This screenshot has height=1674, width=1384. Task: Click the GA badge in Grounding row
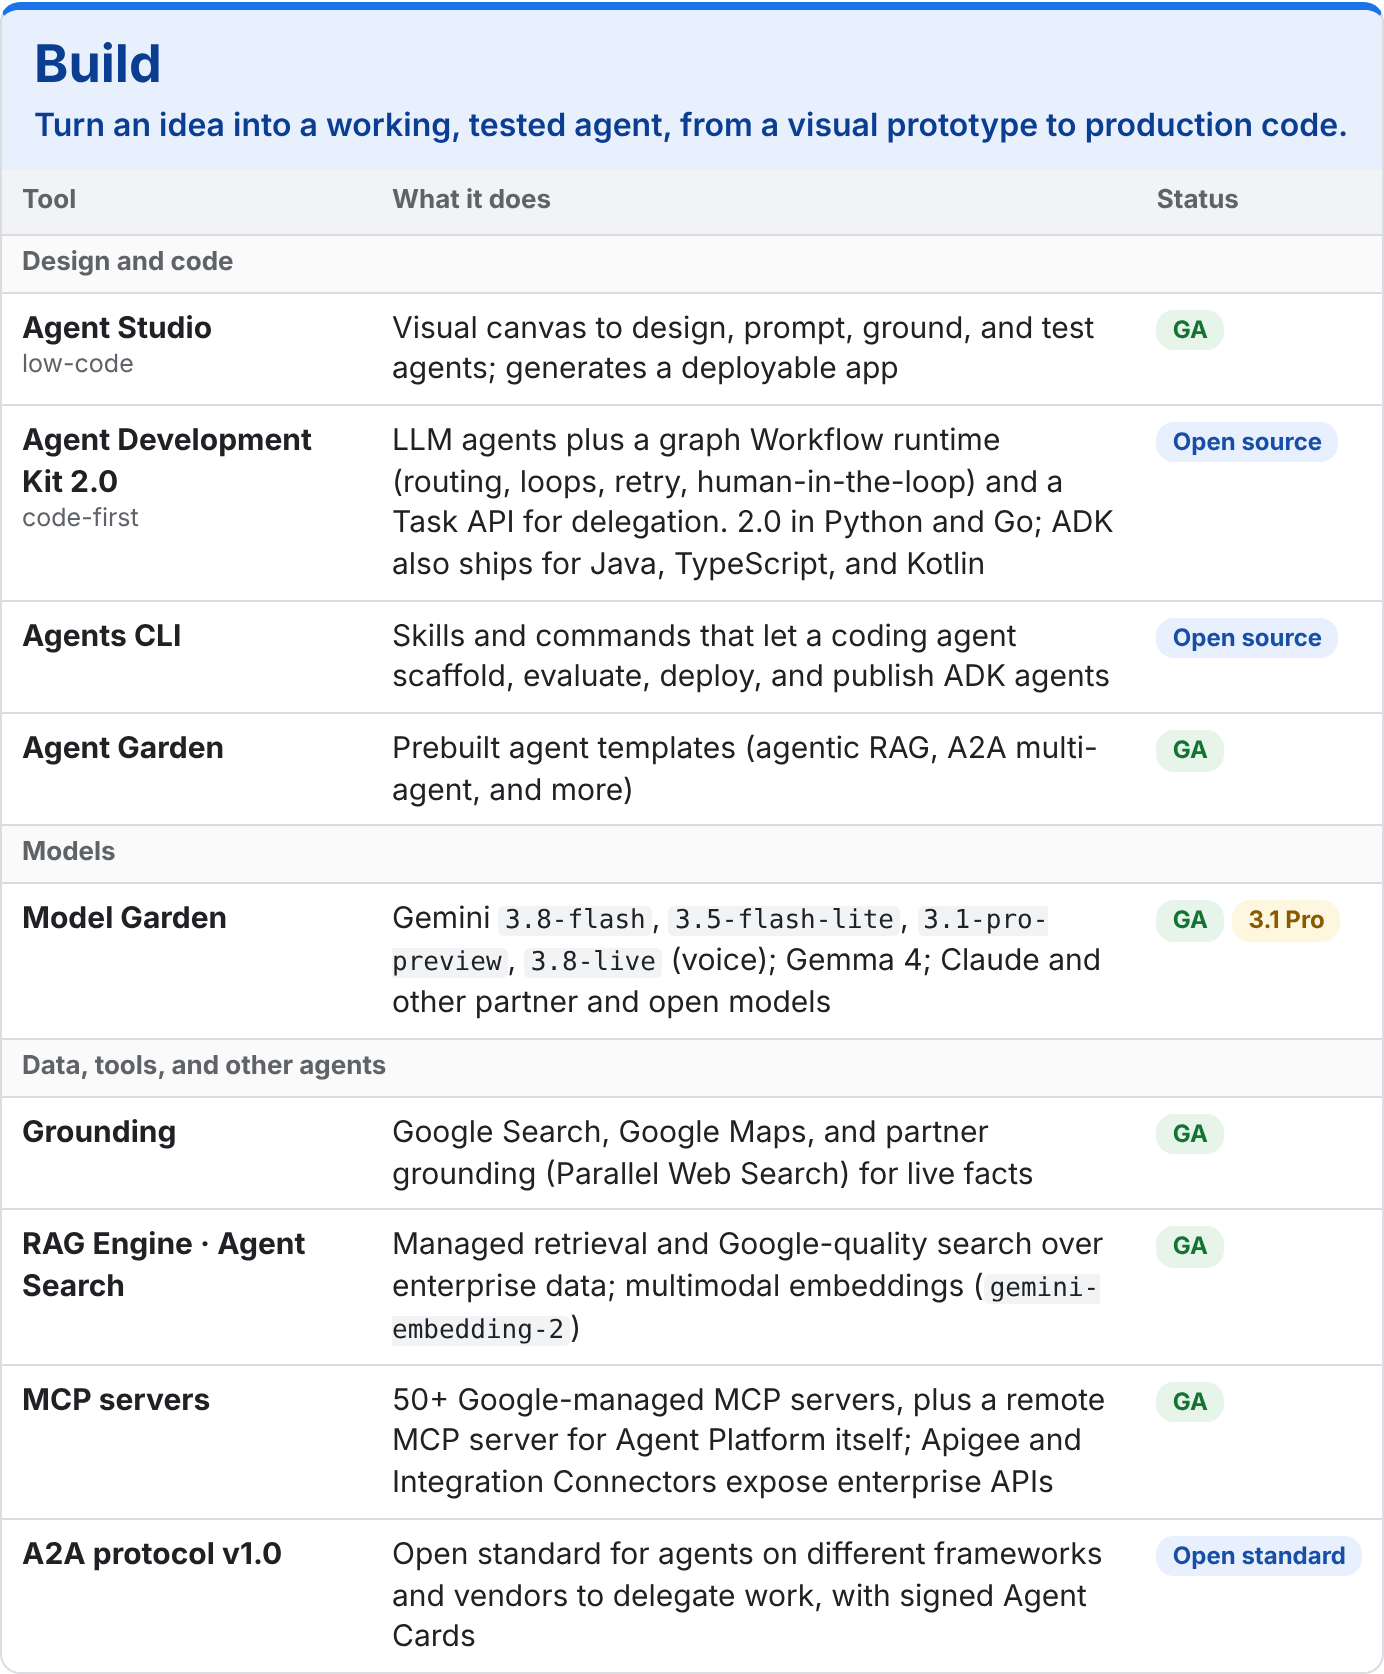1190,1134
